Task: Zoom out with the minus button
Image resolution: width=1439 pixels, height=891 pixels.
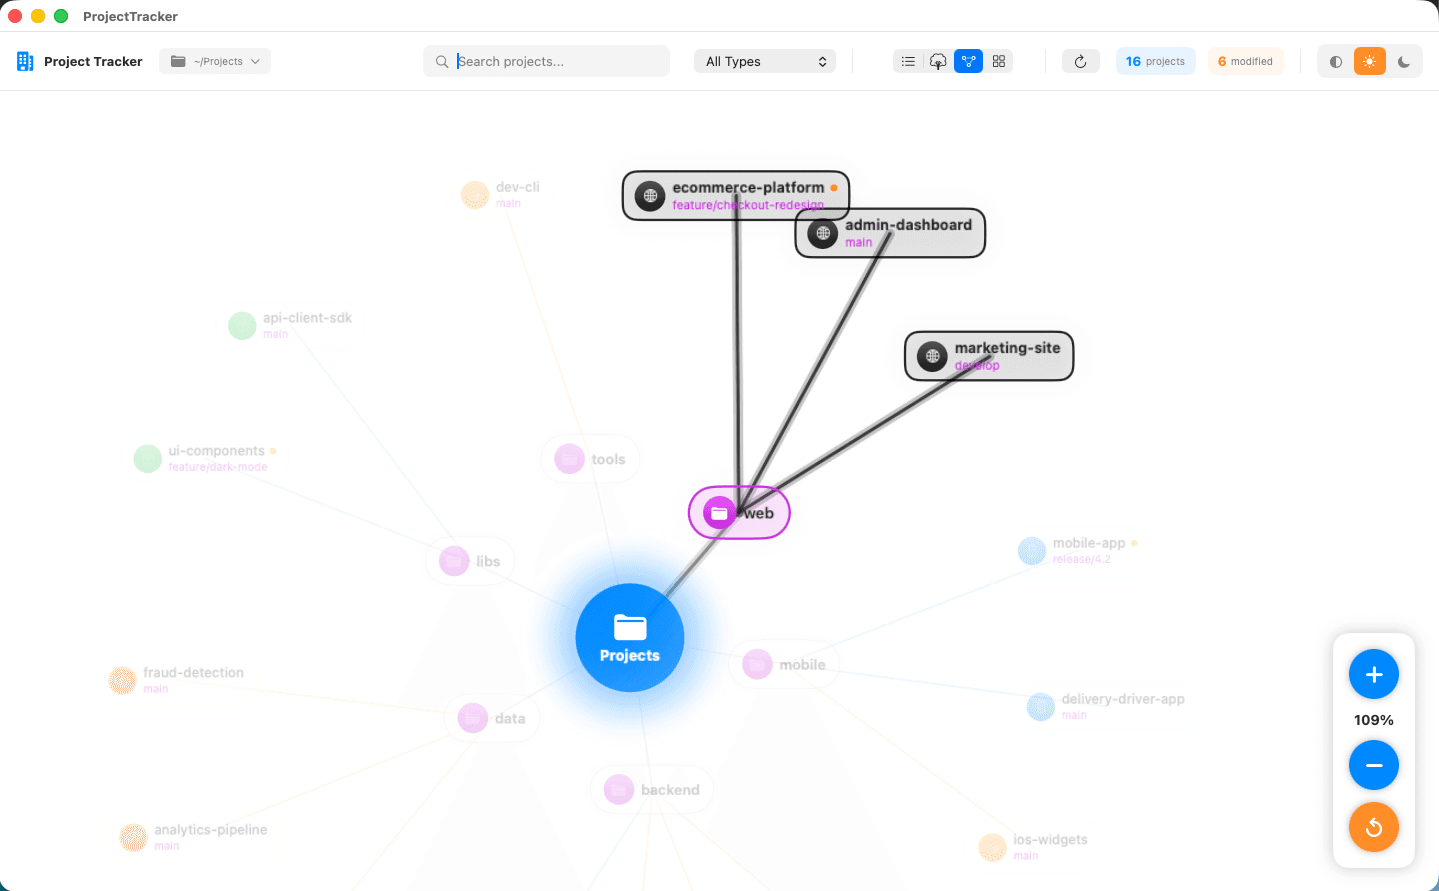Action: [1373, 765]
